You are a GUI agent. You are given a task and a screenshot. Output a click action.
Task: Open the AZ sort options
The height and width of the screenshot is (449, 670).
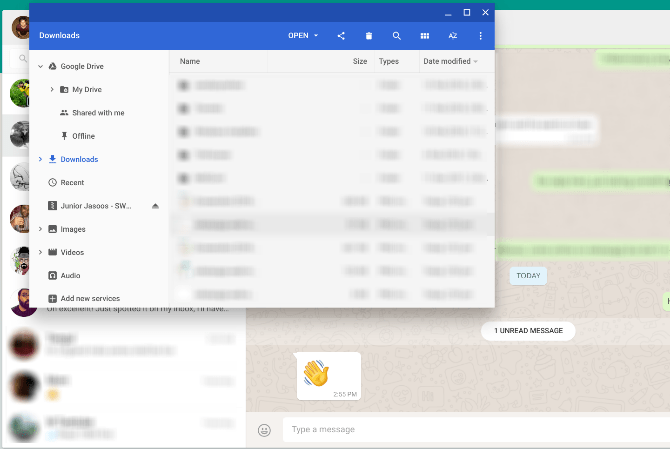(453, 36)
